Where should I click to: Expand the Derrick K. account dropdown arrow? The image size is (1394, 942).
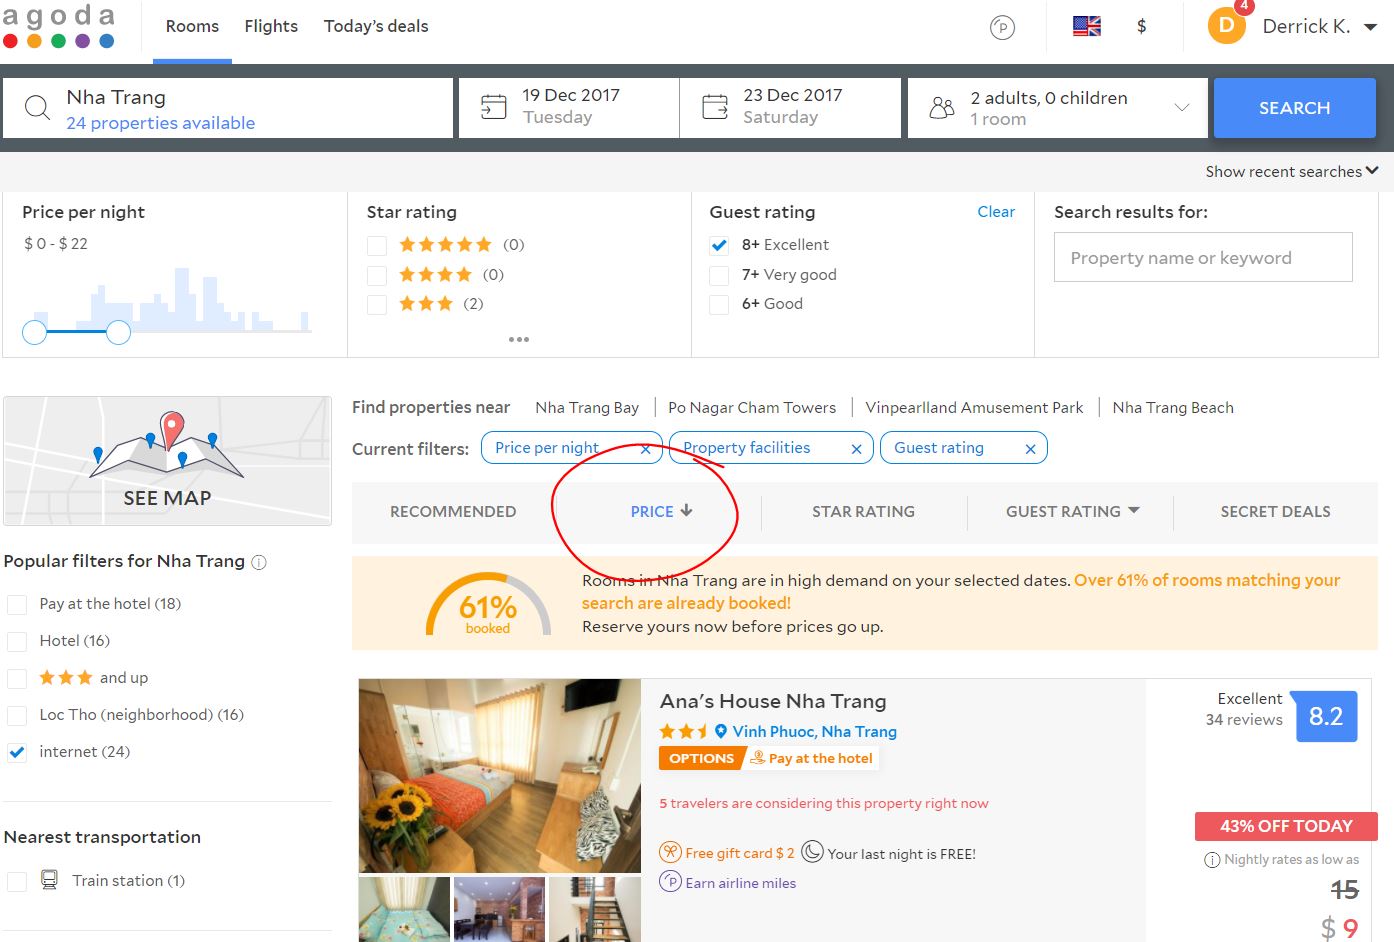[1371, 27]
